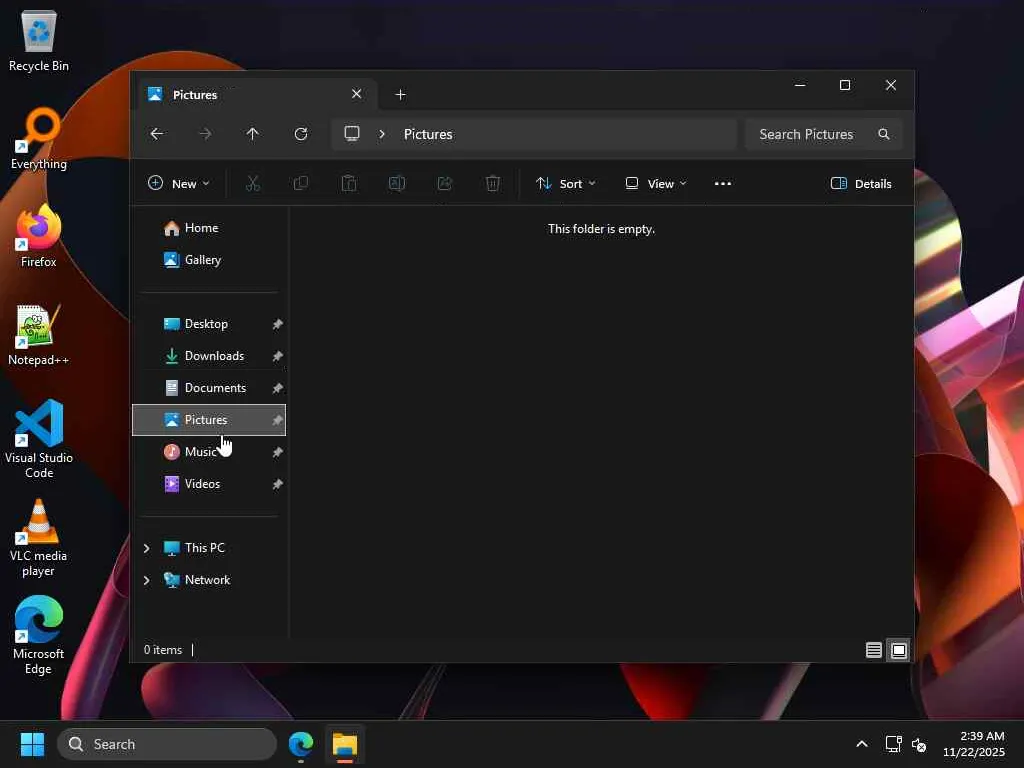Go up one folder level with up arrow
The image size is (1024, 768).
pos(252,134)
